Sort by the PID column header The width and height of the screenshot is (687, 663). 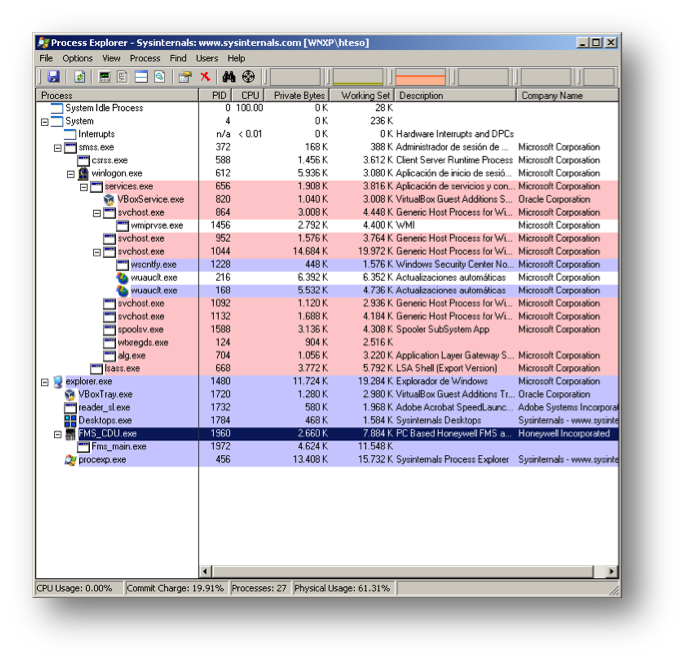[215, 96]
